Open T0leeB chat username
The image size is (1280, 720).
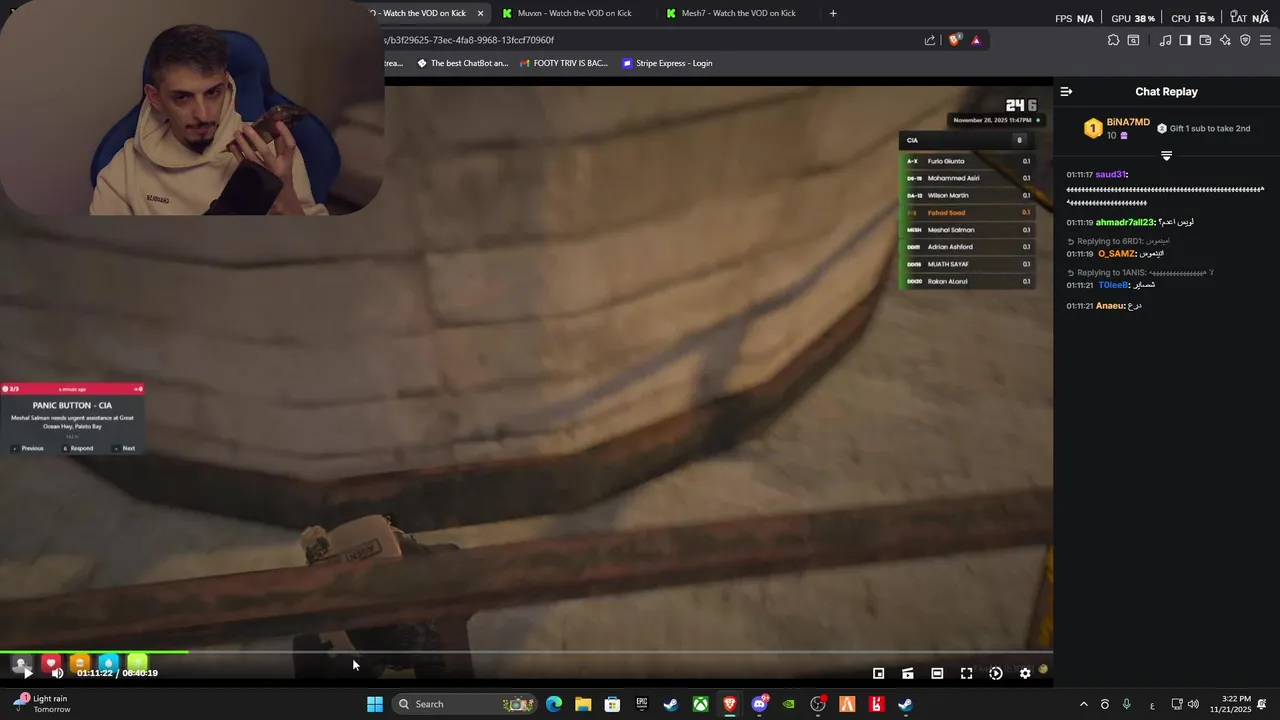pos(1114,285)
